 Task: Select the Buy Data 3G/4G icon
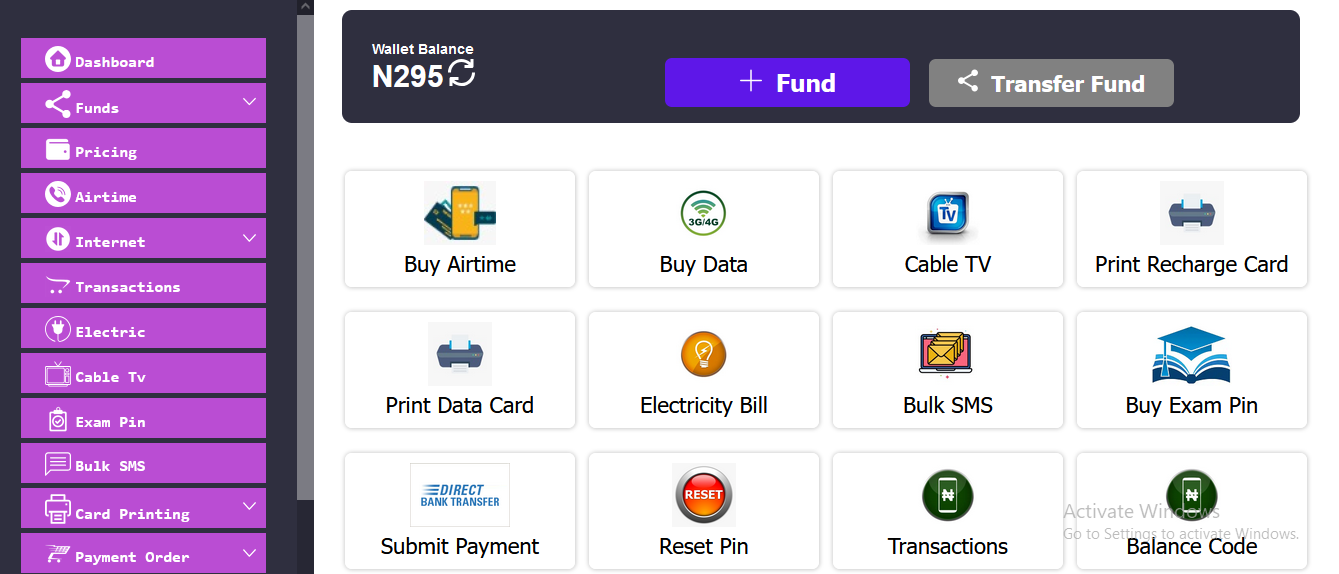click(x=703, y=213)
